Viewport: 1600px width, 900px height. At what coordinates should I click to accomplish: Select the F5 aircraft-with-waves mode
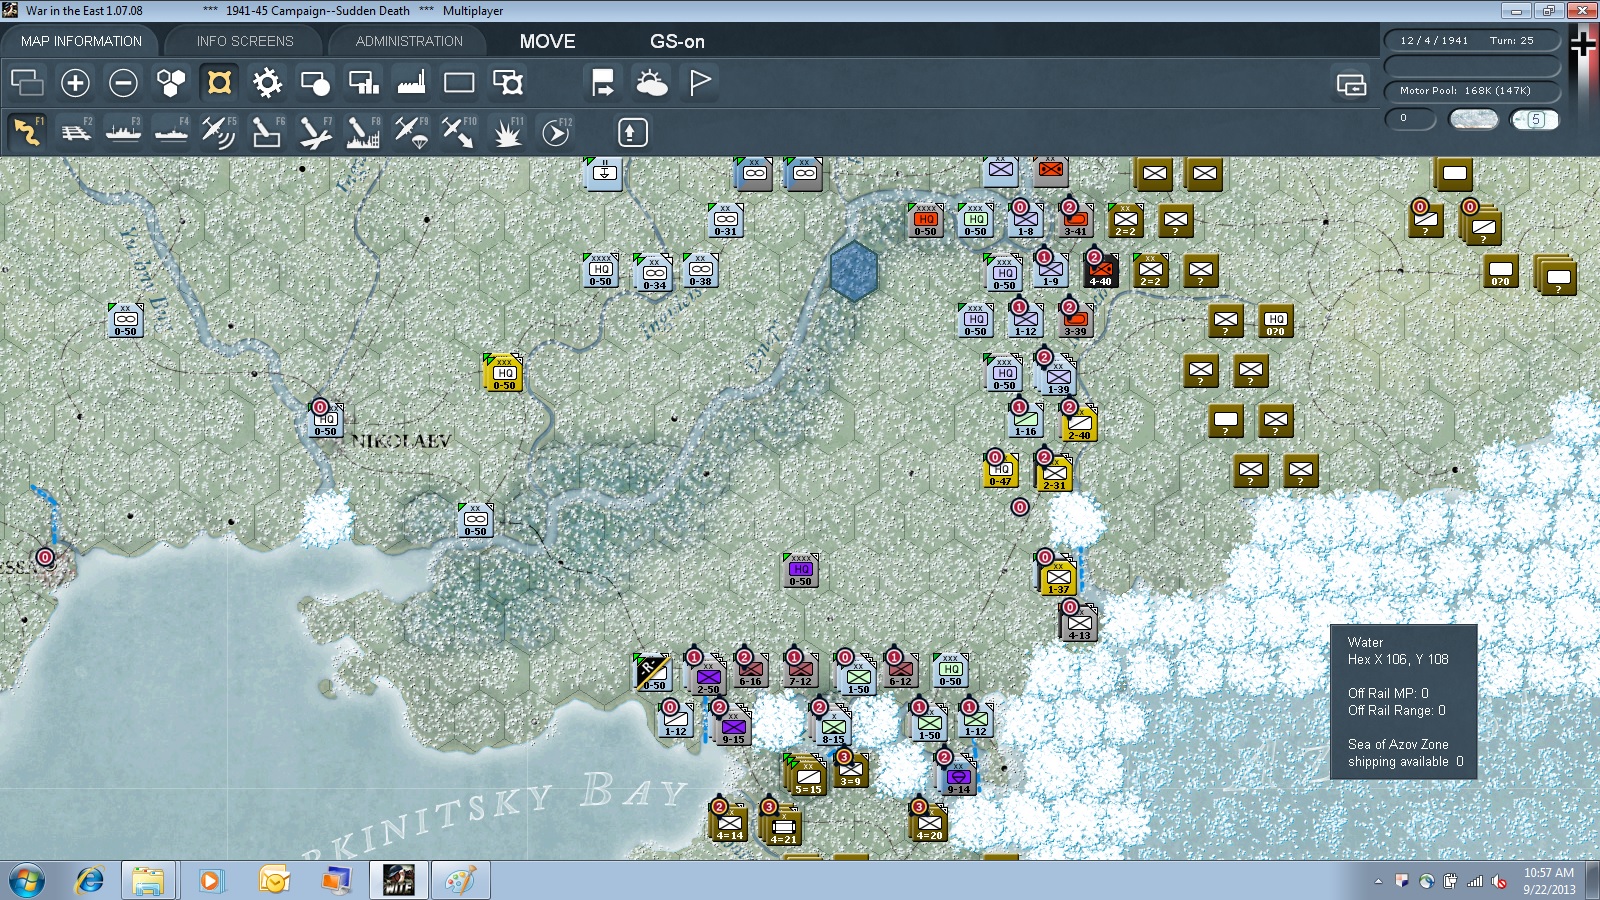pyautogui.click(x=219, y=132)
